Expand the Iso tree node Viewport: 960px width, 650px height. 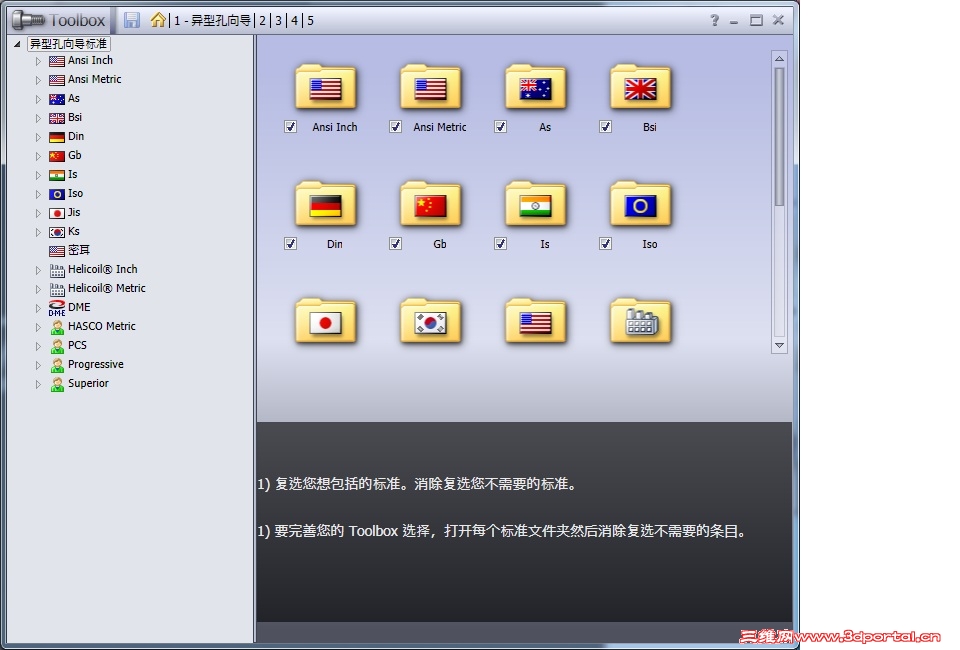point(38,194)
